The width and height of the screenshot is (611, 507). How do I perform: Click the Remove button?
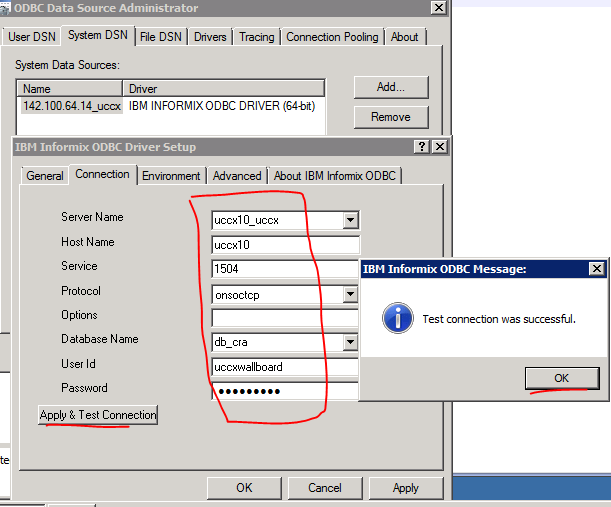click(391, 117)
